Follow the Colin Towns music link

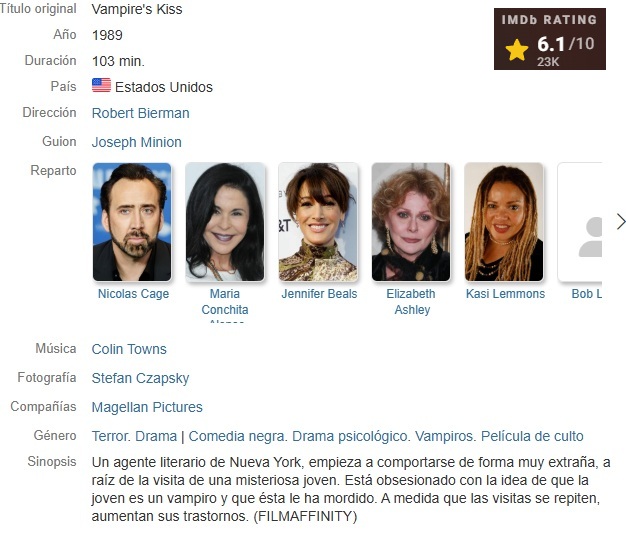[x=129, y=349]
